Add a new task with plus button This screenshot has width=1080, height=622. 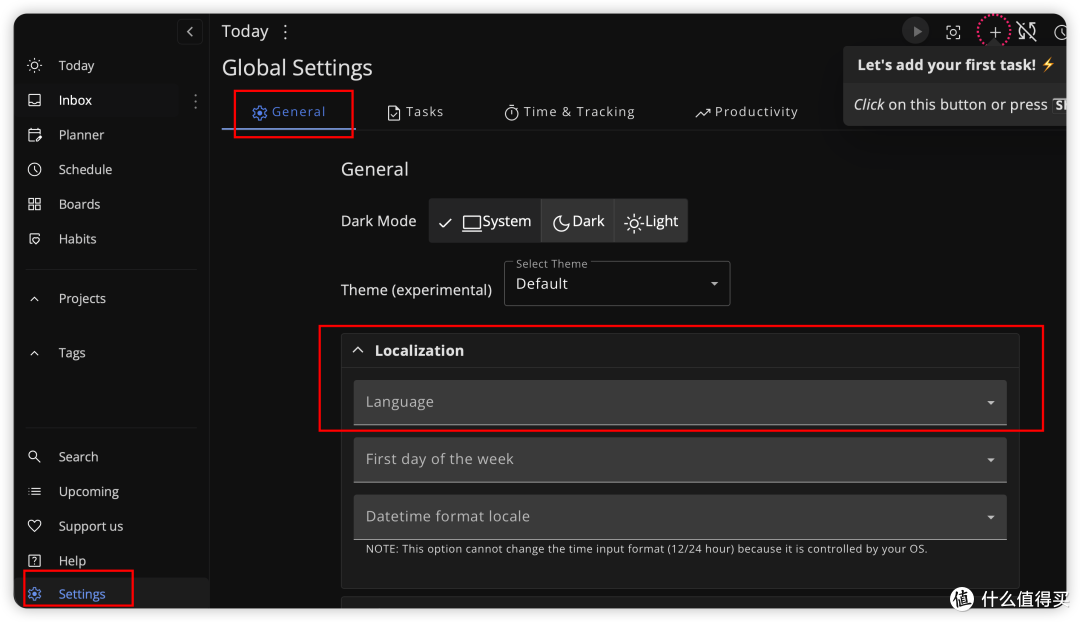tap(994, 32)
